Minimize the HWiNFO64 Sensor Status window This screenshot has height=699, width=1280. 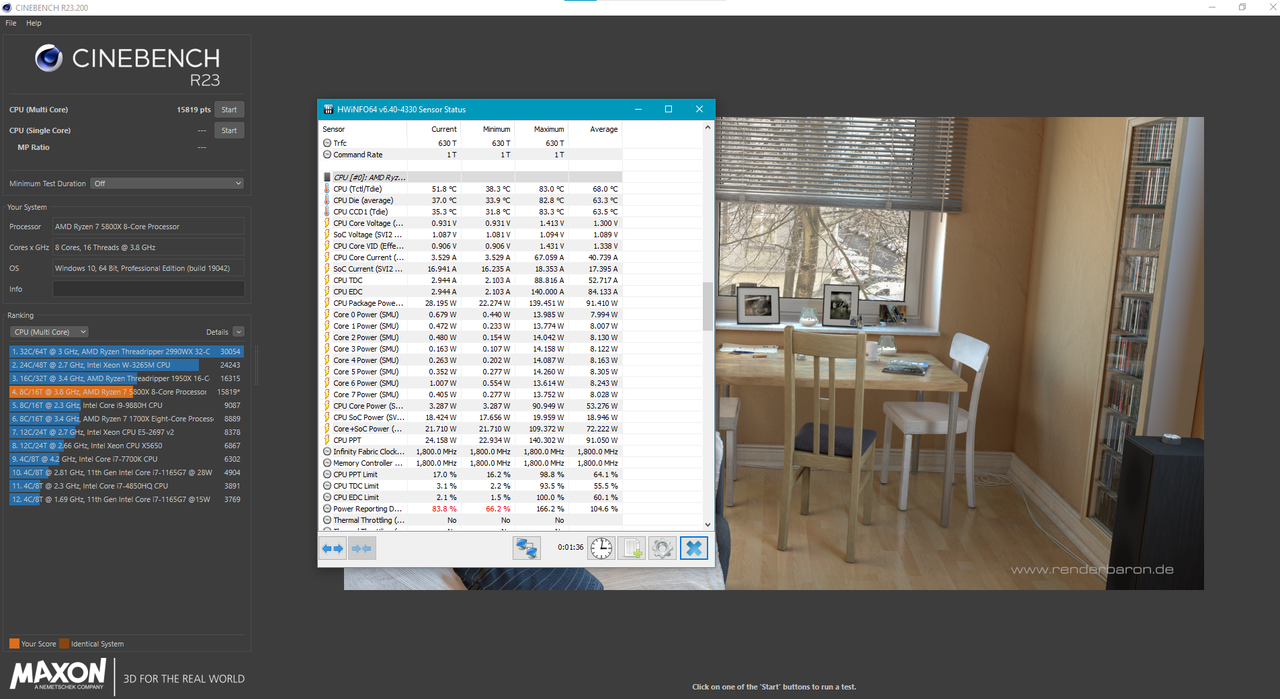pyautogui.click(x=639, y=109)
